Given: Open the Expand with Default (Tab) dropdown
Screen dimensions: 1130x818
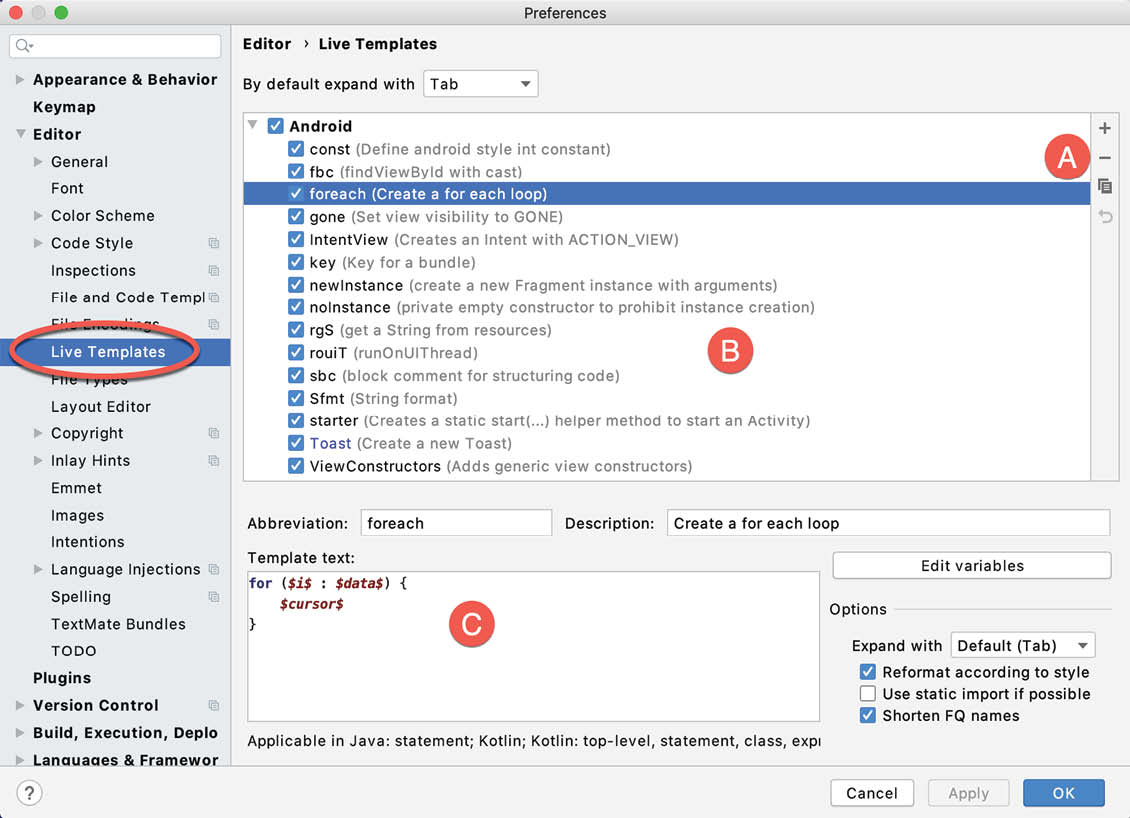Looking at the screenshot, I should tap(1022, 646).
